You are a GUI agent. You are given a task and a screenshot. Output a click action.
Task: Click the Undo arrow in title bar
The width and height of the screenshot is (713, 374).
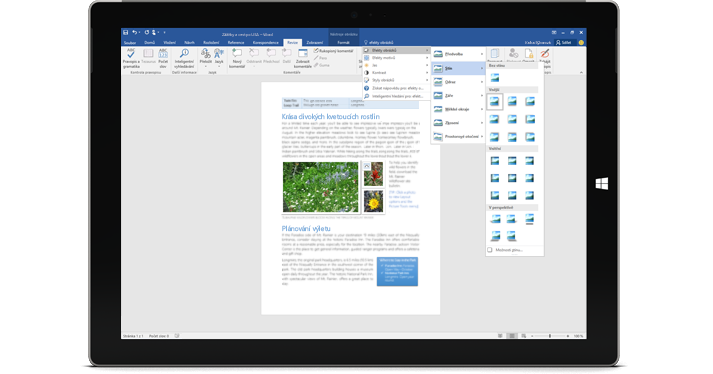click(135, 32)
